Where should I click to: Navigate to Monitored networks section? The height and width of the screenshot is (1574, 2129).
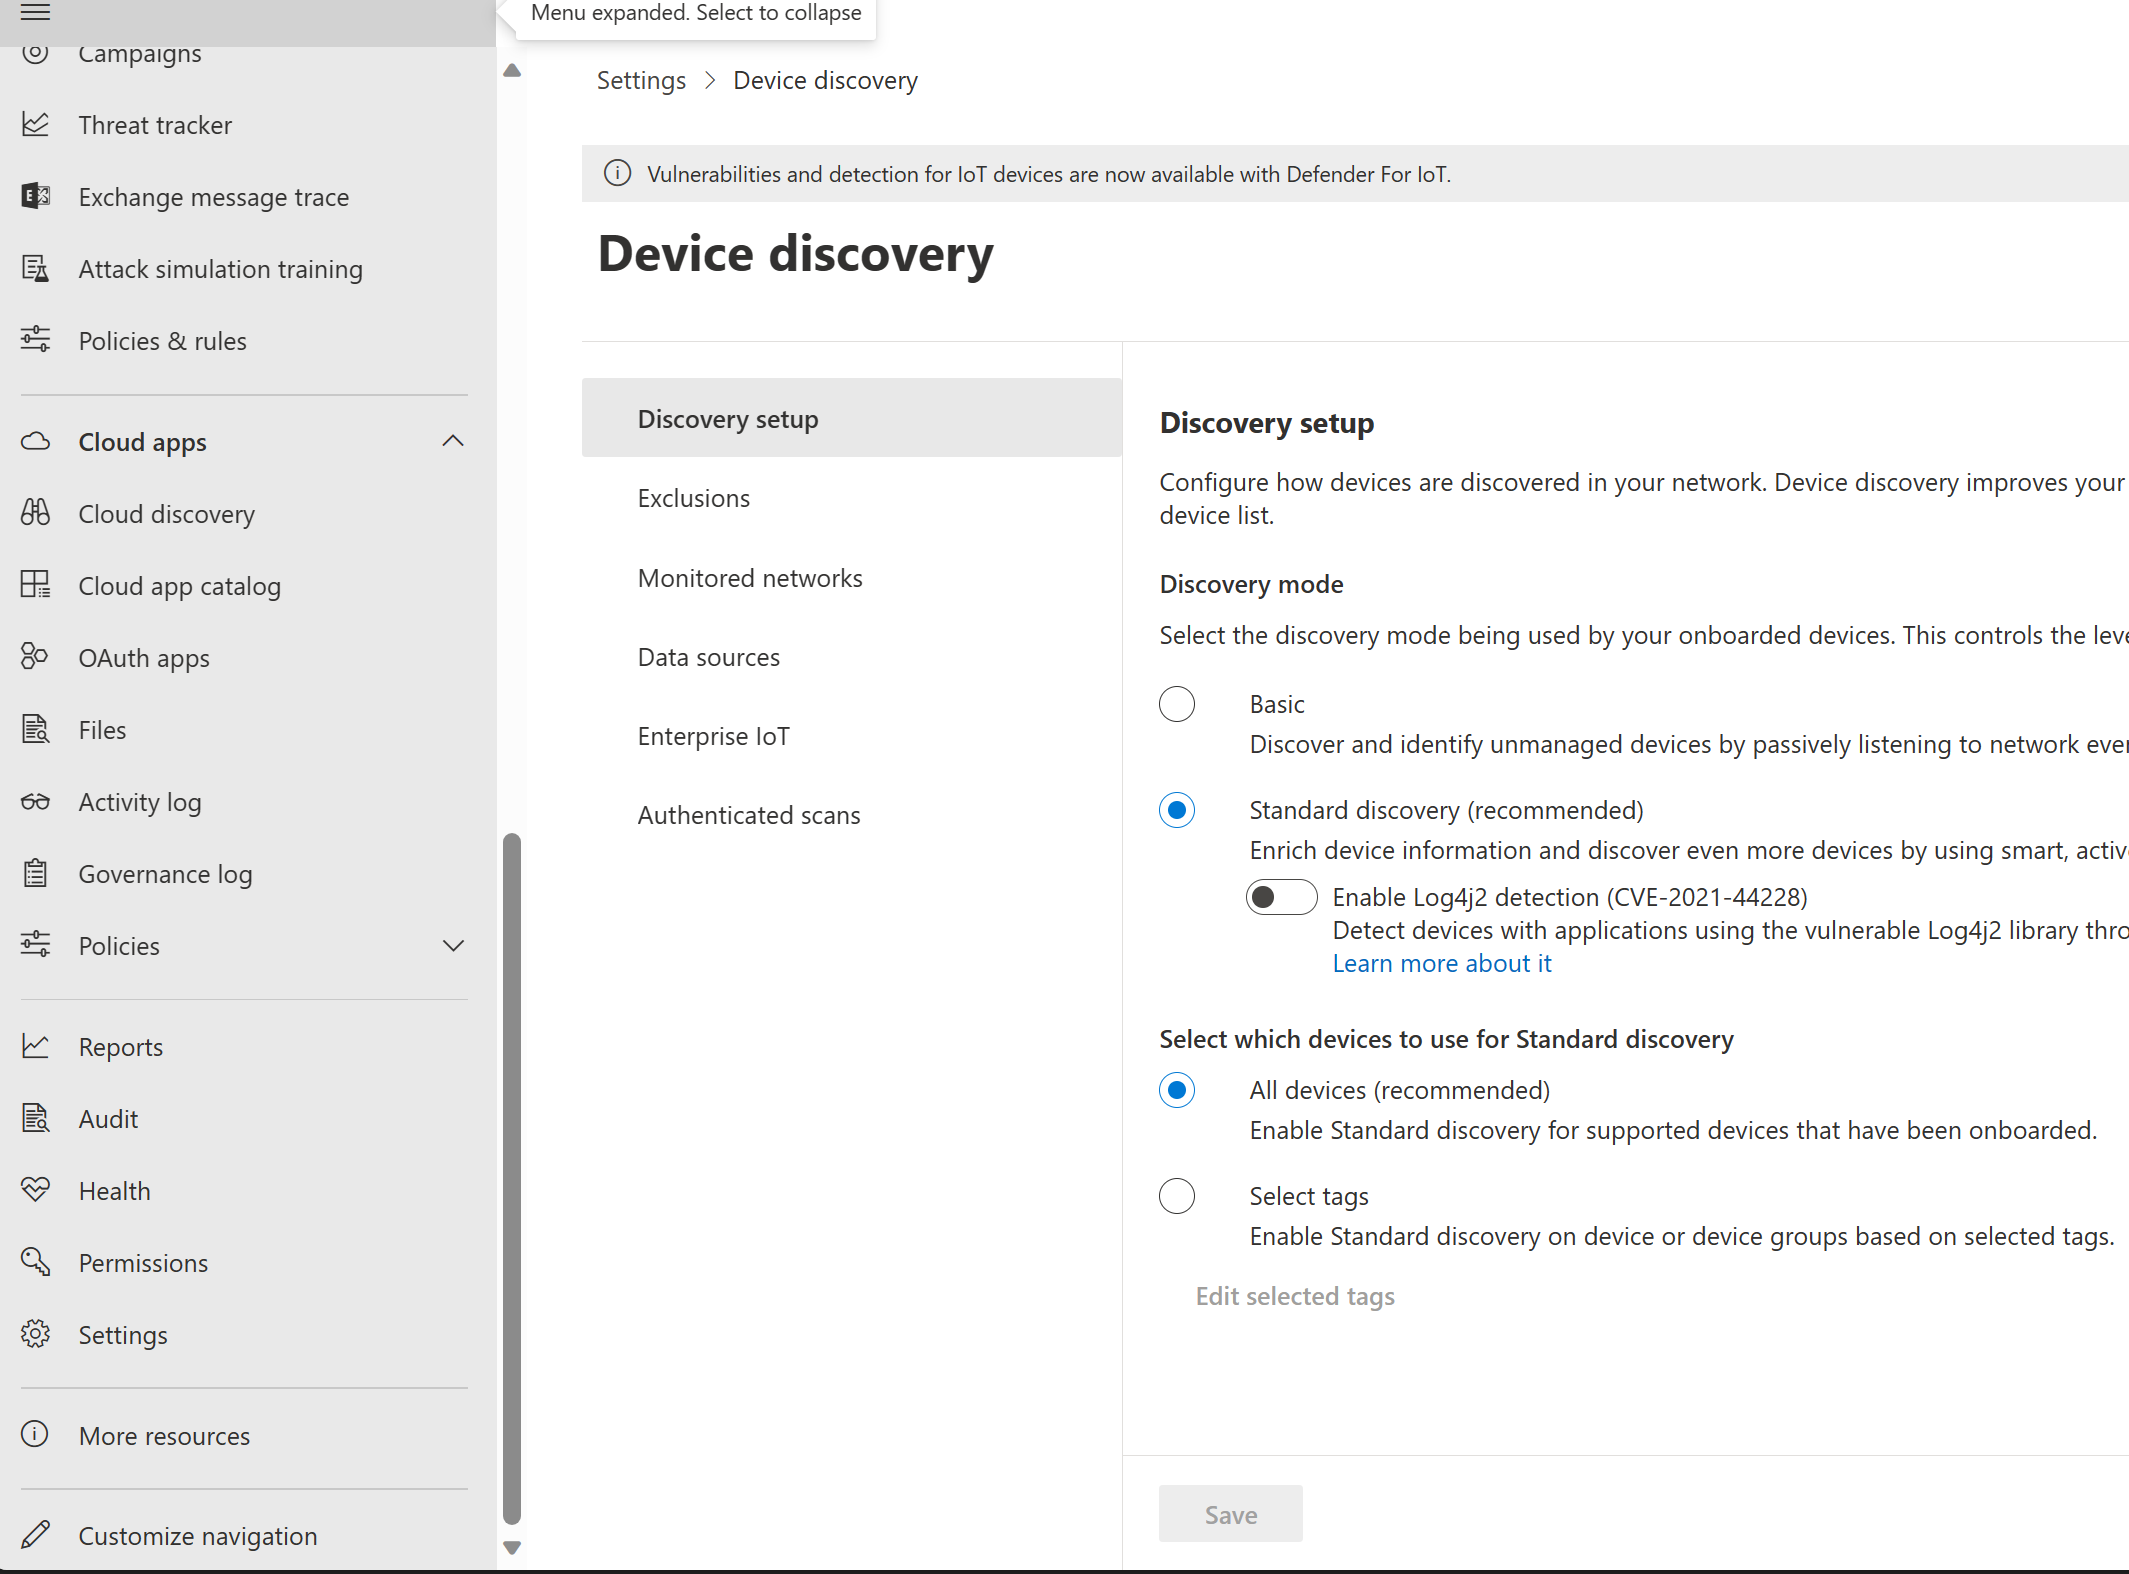coord(750,575)
